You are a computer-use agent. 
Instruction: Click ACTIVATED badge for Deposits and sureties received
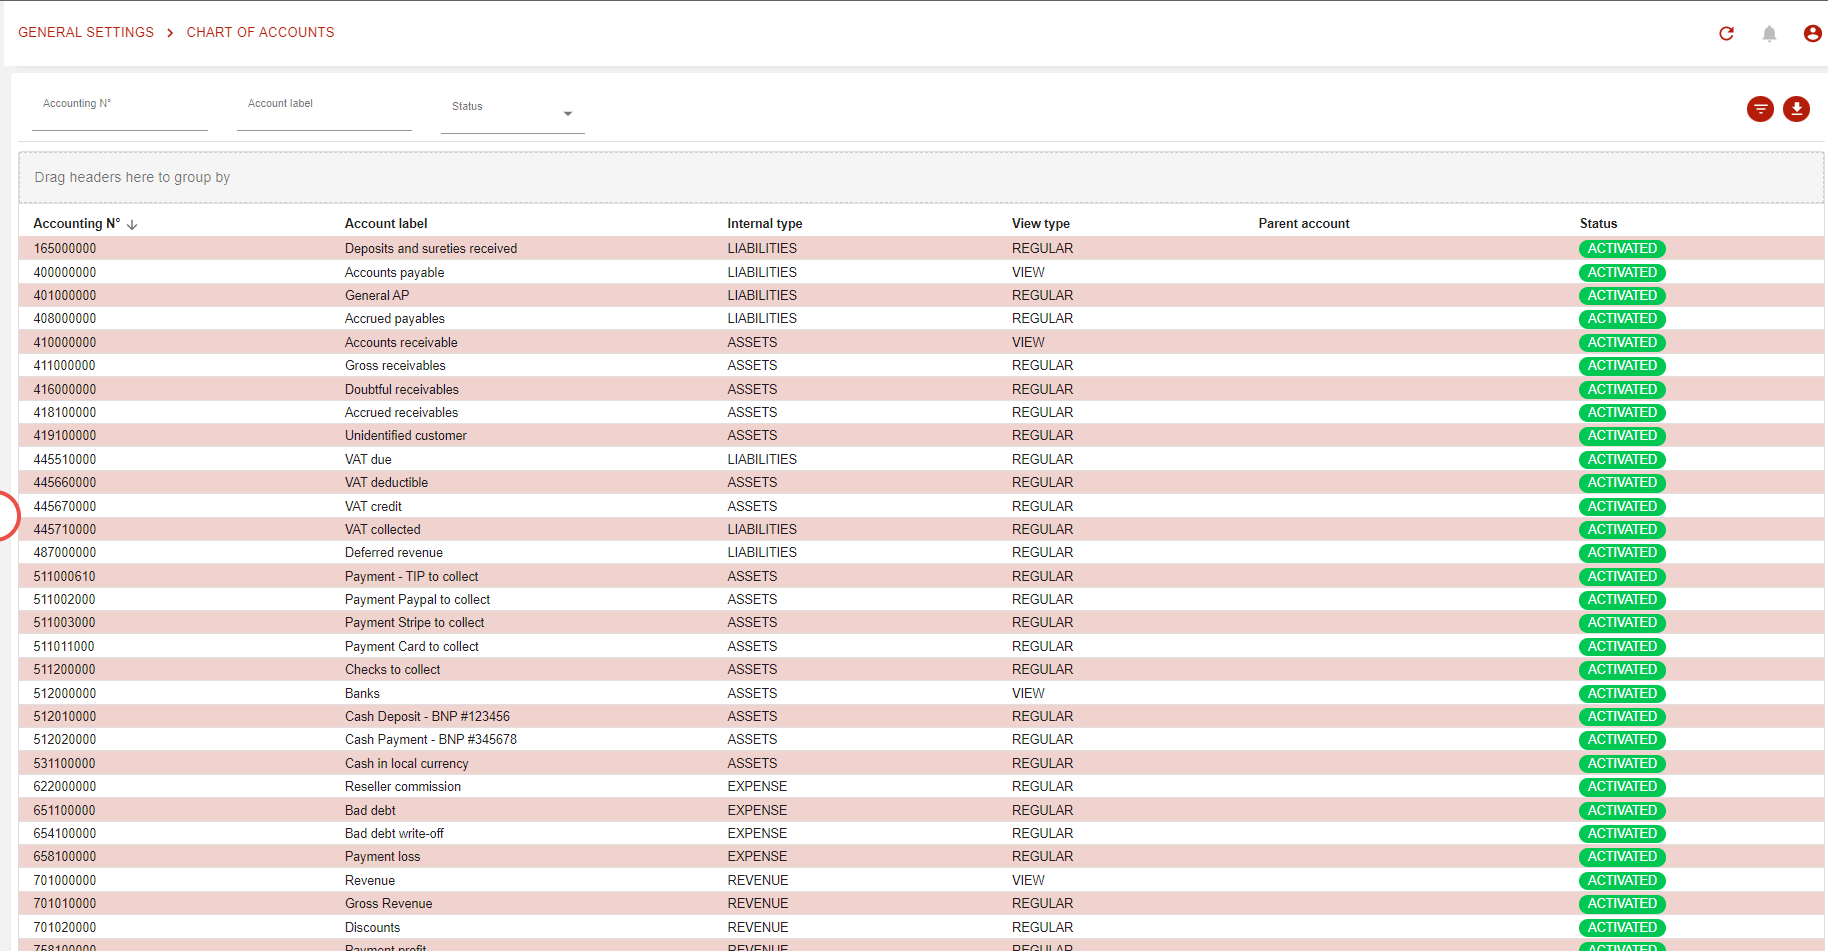tap(1621, 249)
